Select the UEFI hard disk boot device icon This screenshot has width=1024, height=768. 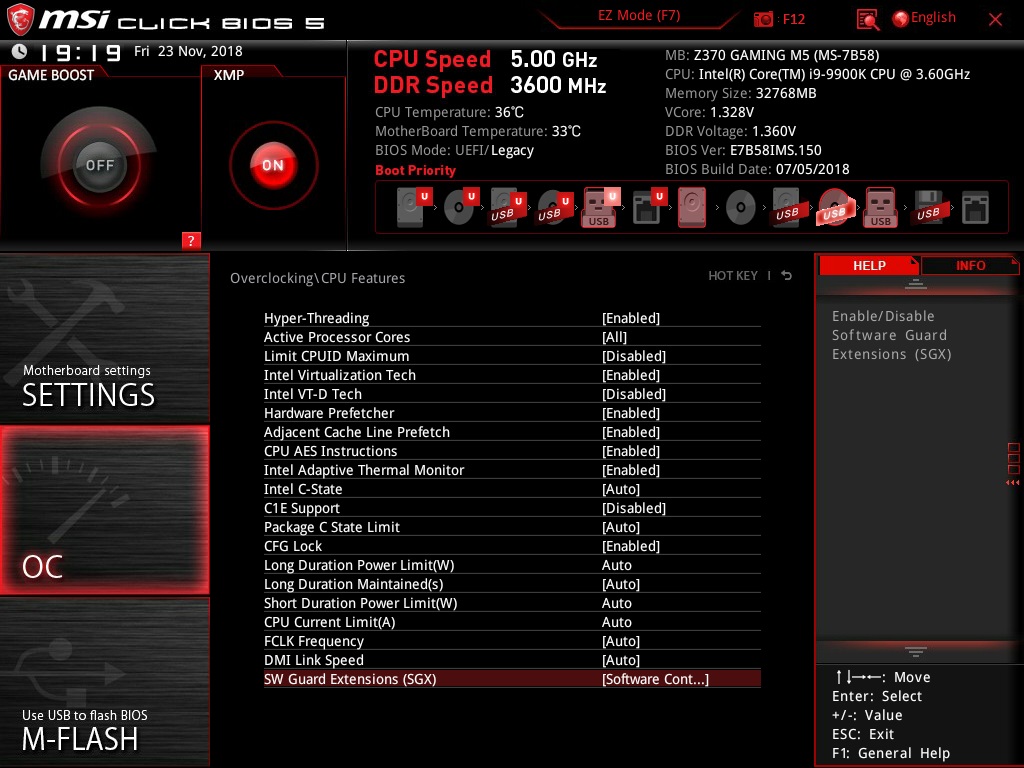[x=414, y=207]
